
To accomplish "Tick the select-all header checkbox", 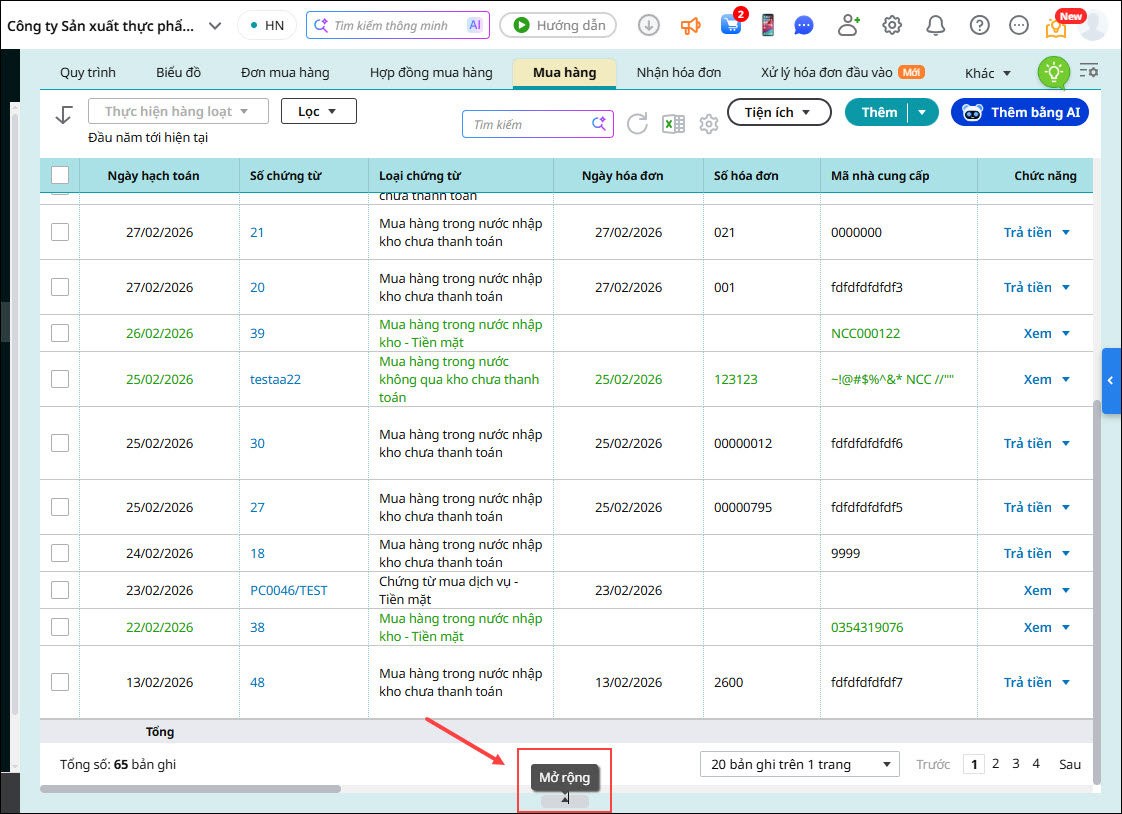I will point(60,175).
